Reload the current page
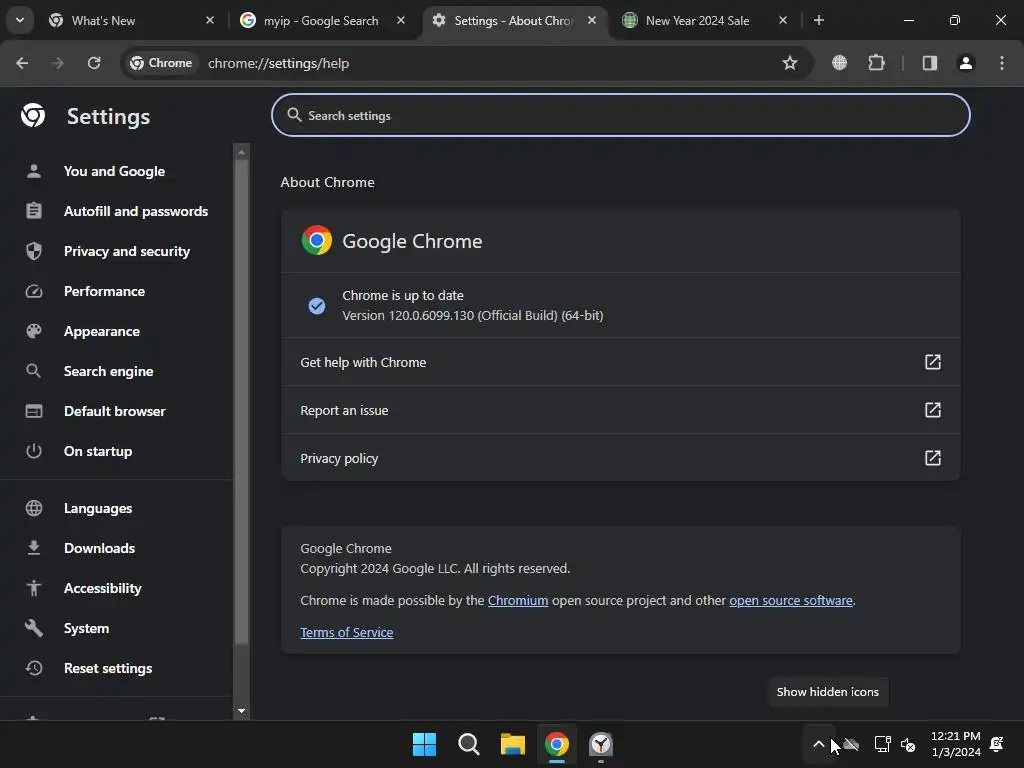 pyautogui.click(x=94, y=63)
